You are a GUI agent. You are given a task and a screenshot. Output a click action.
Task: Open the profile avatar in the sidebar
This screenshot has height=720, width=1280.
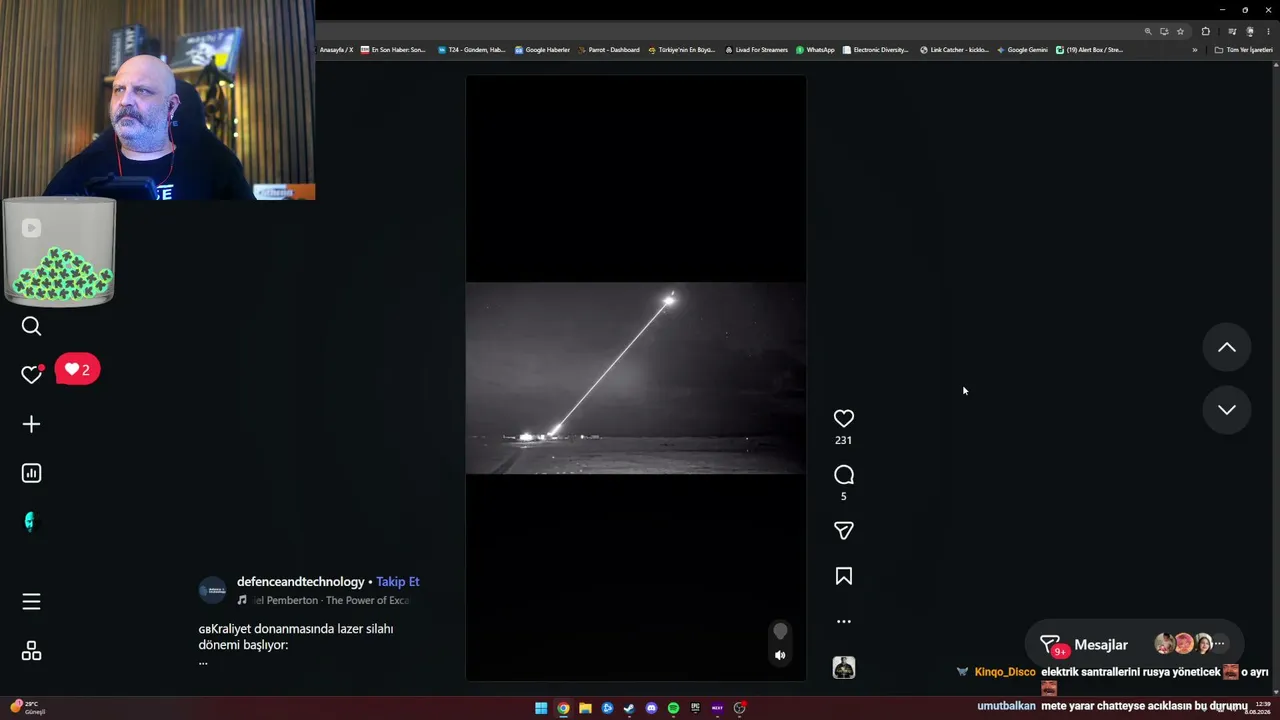coord(29,521)
